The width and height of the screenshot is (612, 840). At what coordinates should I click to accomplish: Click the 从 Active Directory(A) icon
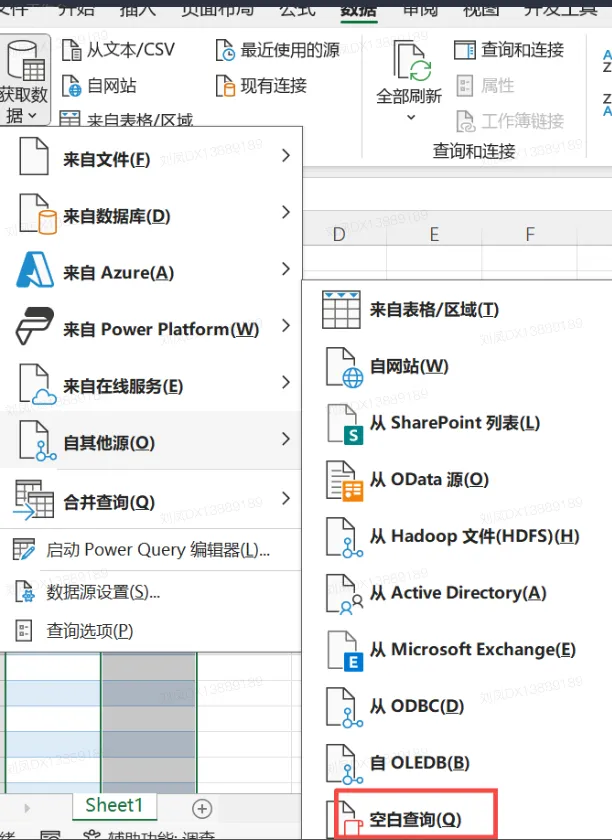344,594
